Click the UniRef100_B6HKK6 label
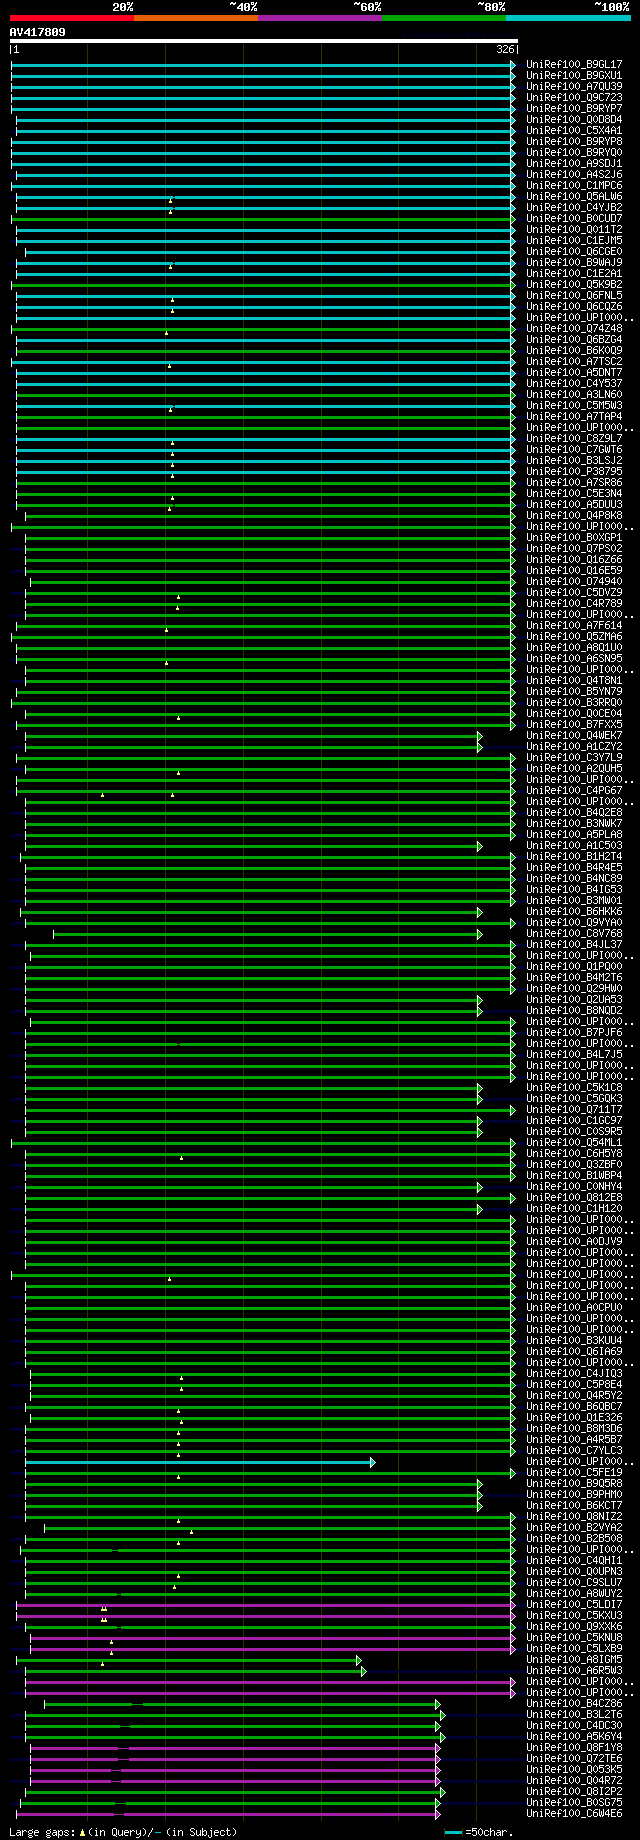640x1840 pixels. [x=574, y=911]
